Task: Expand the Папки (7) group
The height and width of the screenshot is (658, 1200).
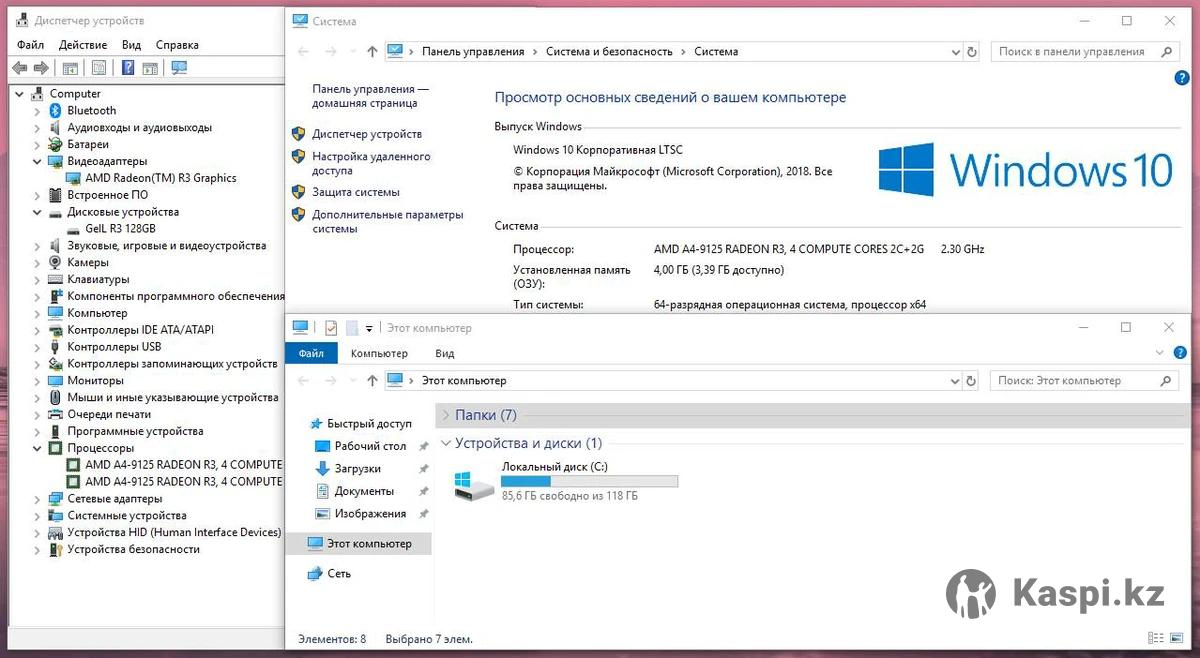Action: point(446,415)
